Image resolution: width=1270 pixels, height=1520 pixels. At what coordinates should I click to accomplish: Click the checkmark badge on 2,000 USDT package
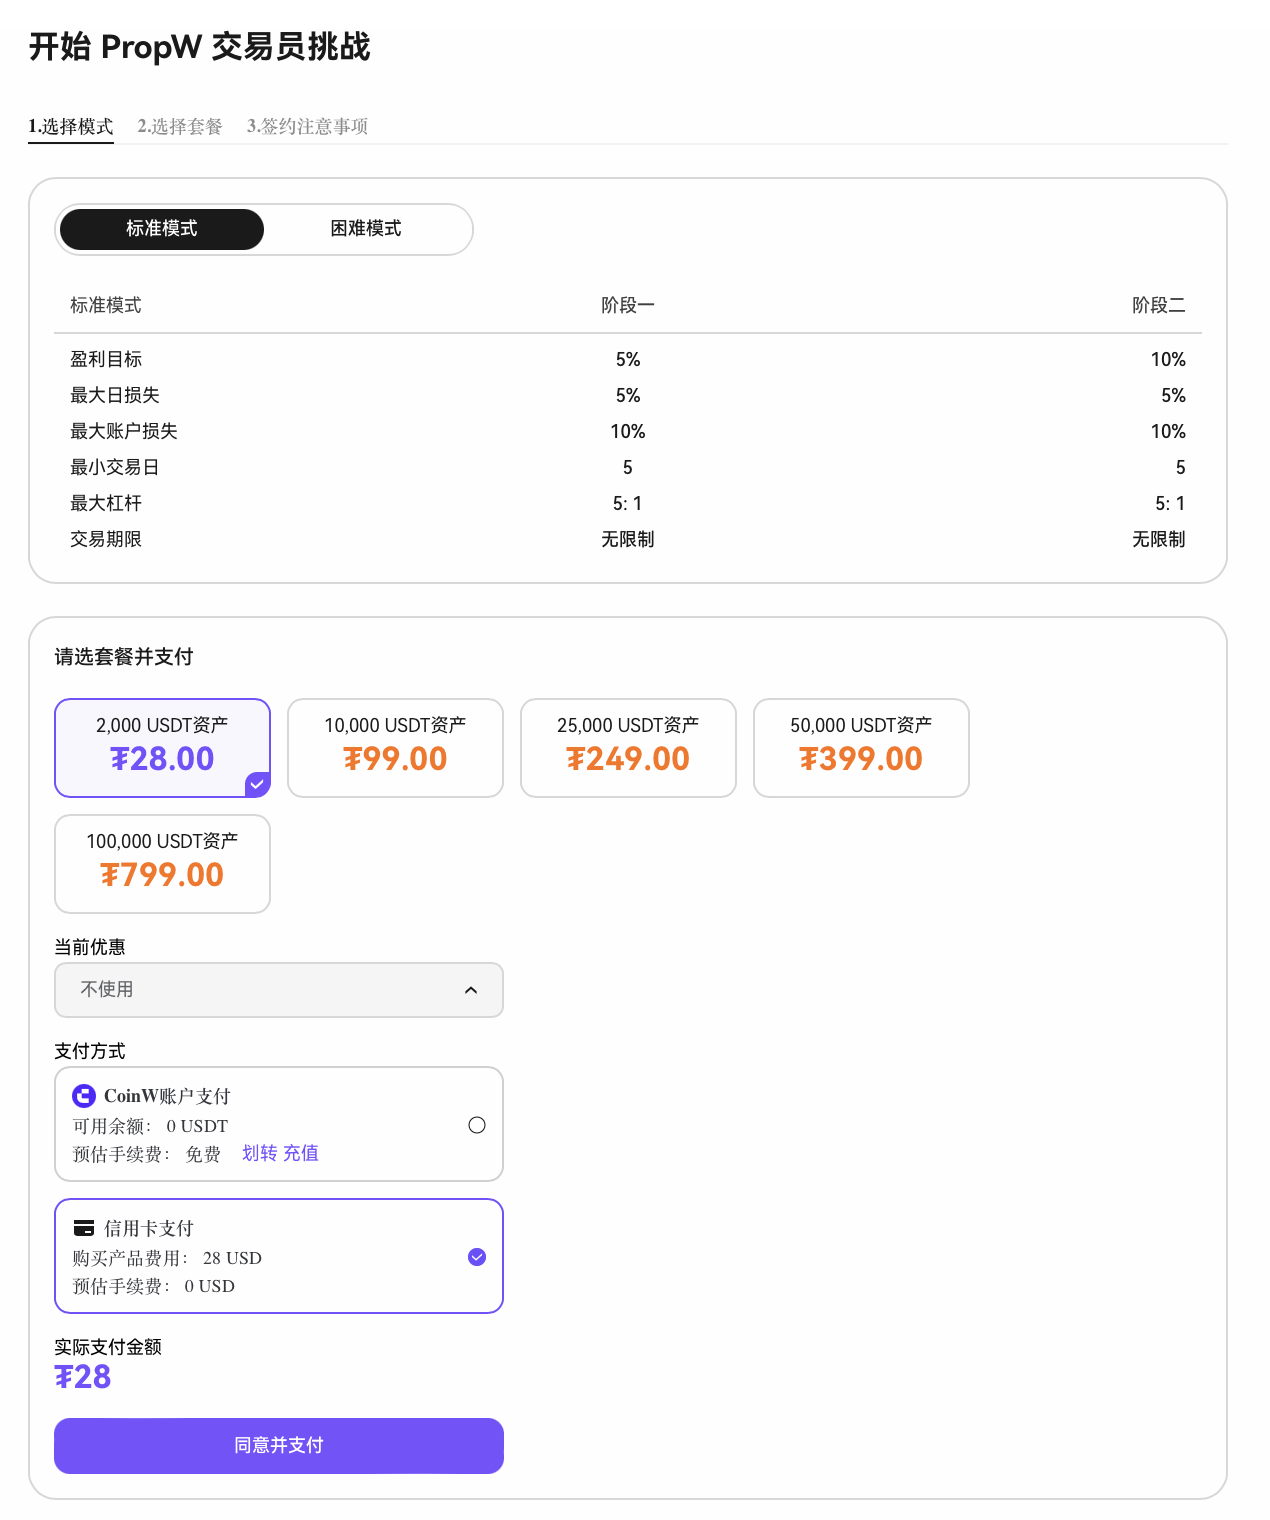[257, 784]
